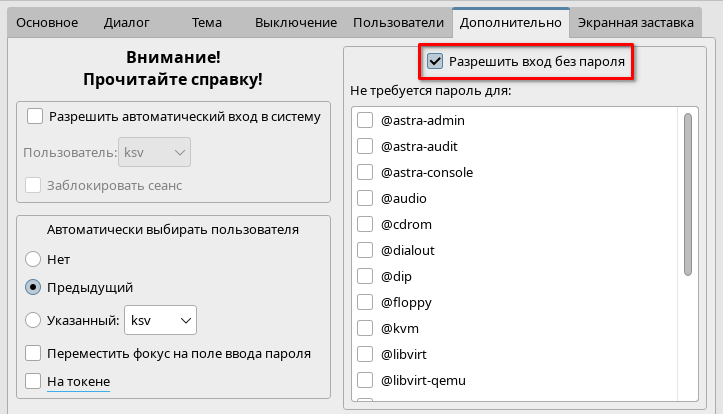The height and width of the screenshot is (414, 723).
Task: Open the Пользователь ksv dropdown
Action: click(154, 152)
